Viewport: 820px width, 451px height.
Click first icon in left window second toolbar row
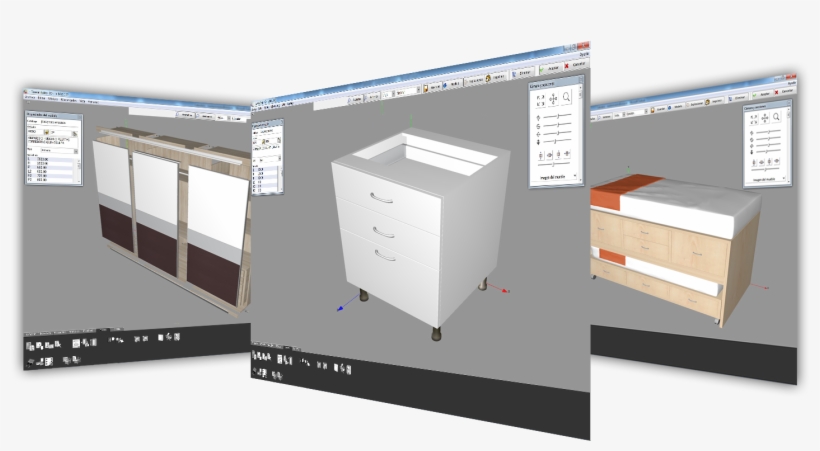coord(30,362)
